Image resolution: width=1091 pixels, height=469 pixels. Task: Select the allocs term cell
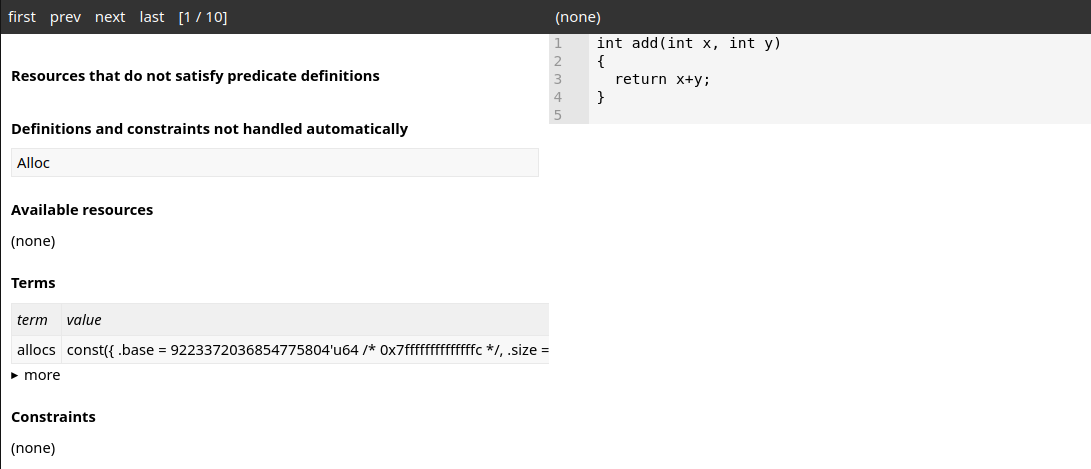pos(36,349)
